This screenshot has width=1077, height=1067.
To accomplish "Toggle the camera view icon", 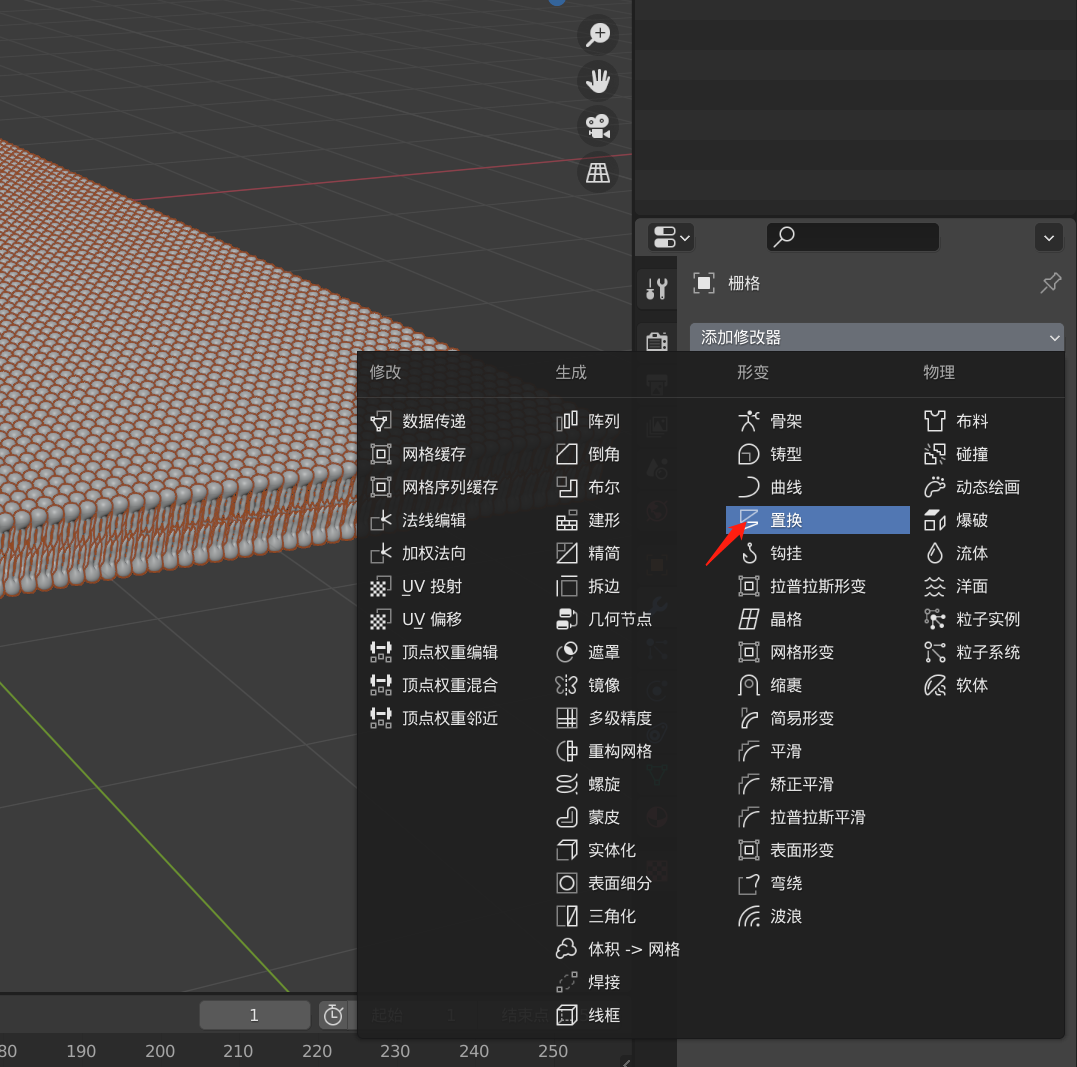I will tap(598, 126).
